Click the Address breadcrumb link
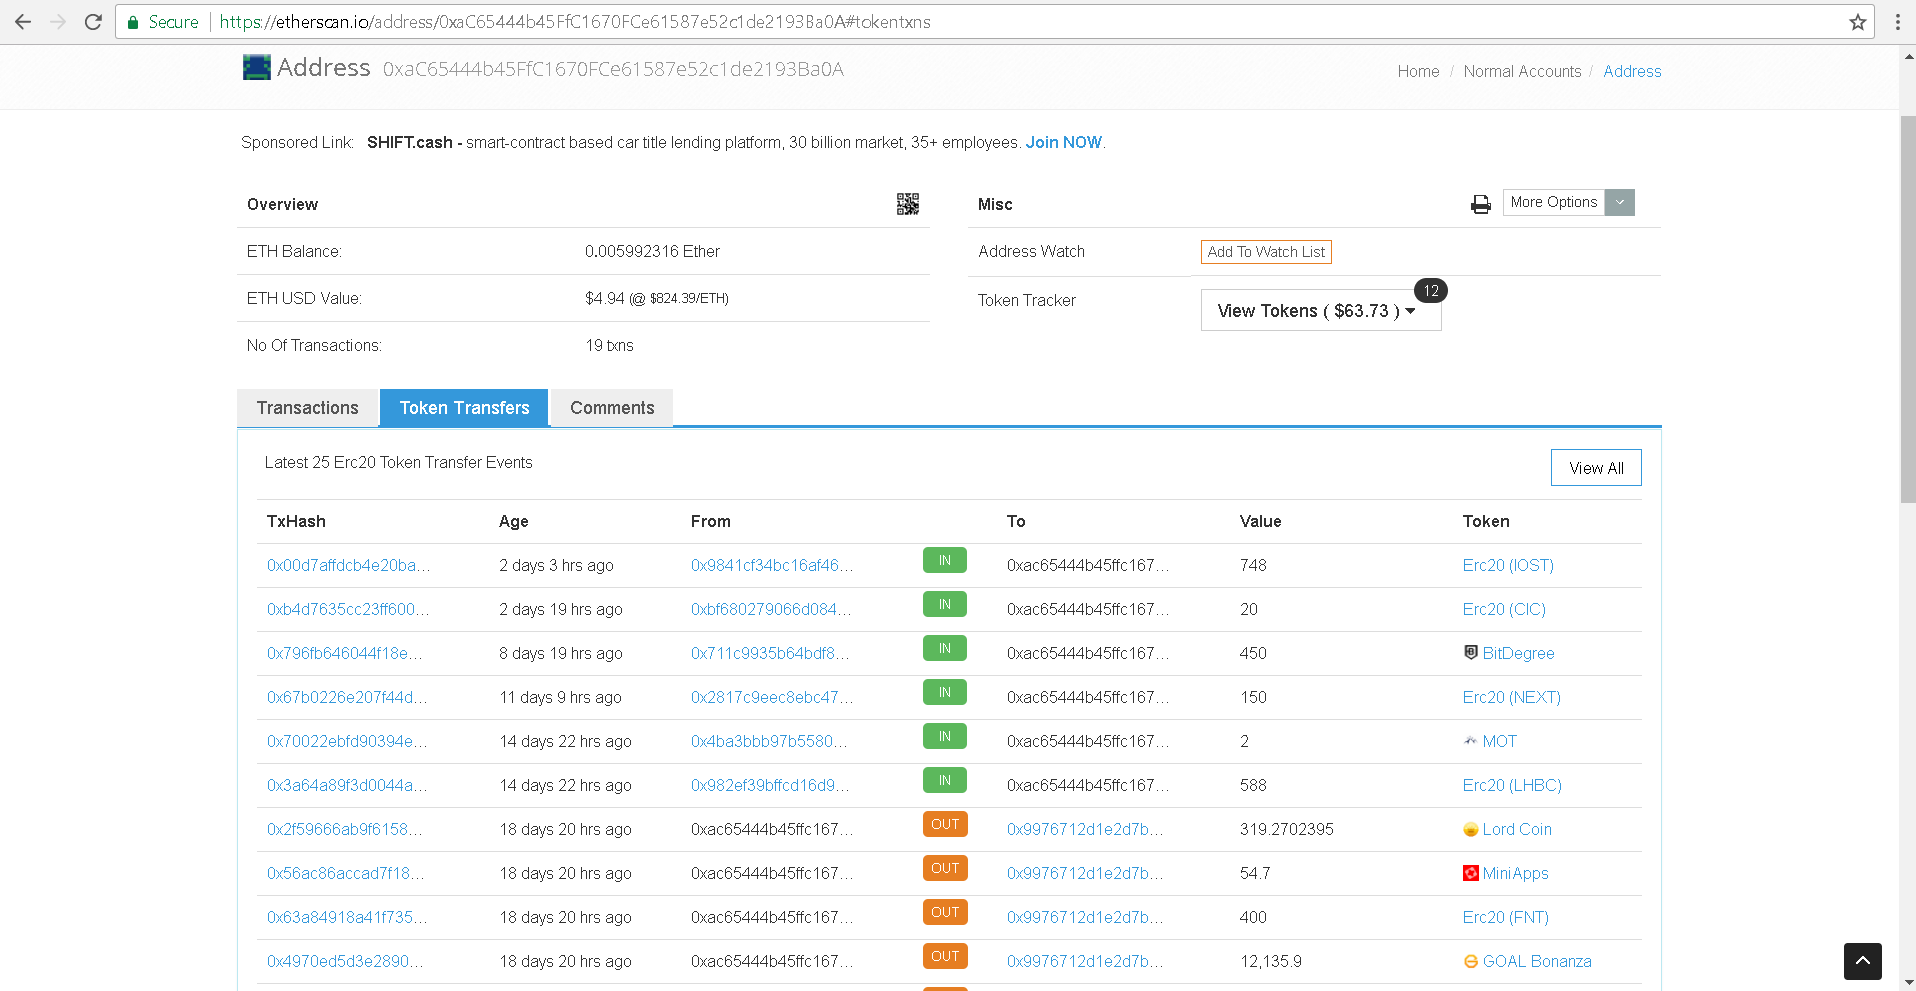 click(x=1632, y=72)
